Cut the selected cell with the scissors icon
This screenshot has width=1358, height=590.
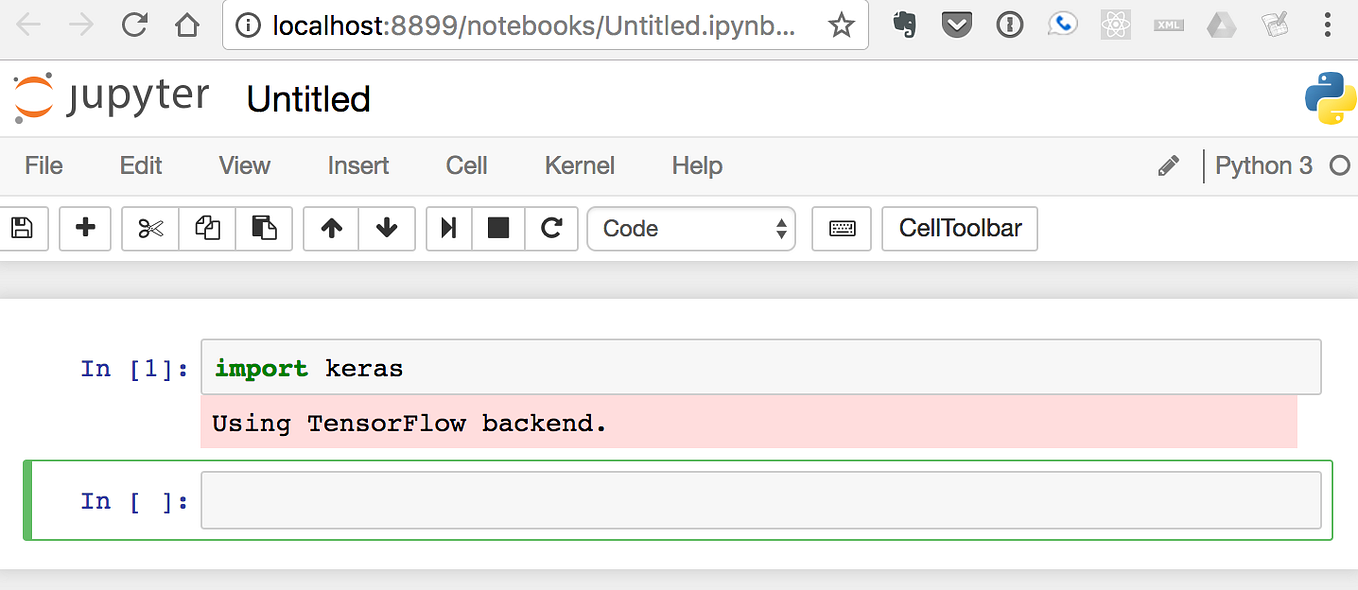[x=149, y=228]
